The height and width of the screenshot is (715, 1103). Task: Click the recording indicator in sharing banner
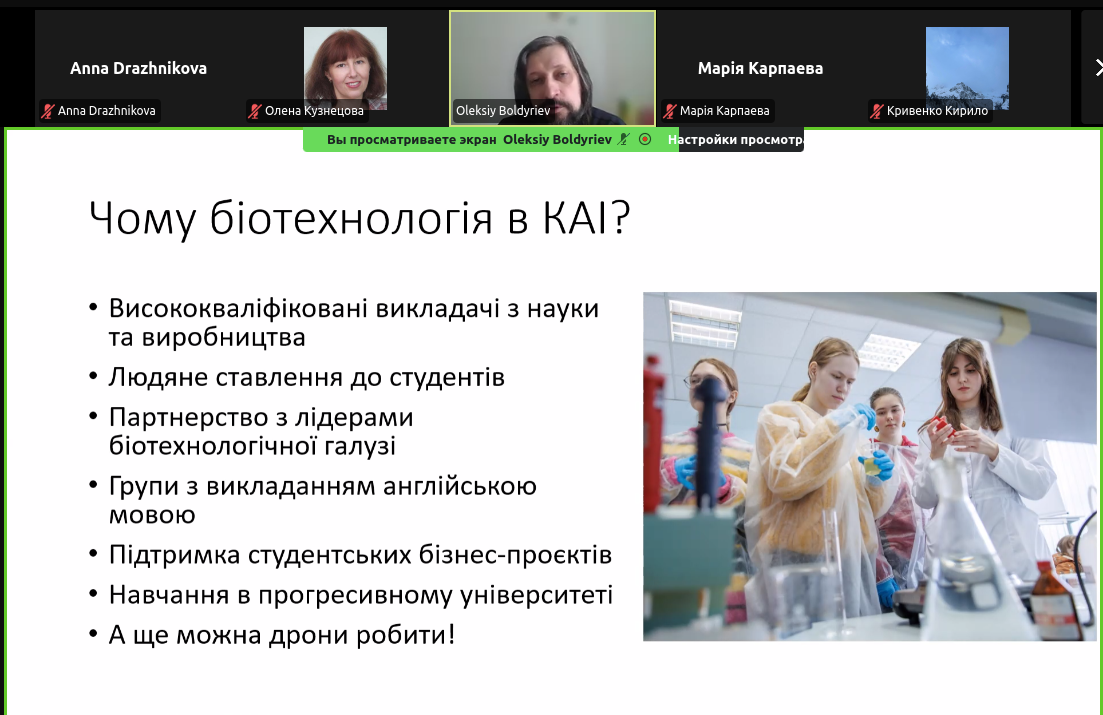(x=644, y=139)
